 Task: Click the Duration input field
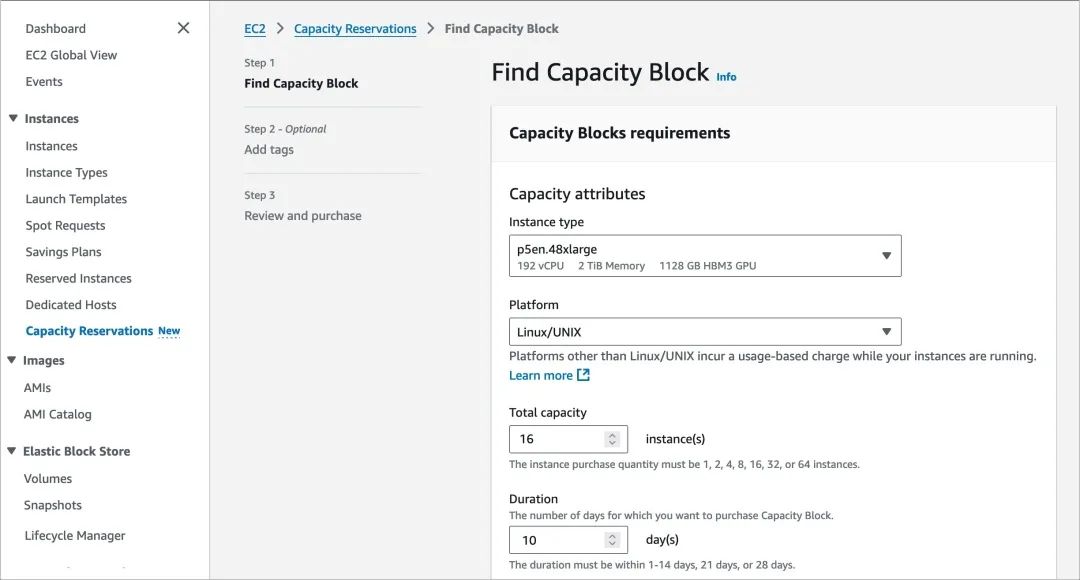point(557,540)
